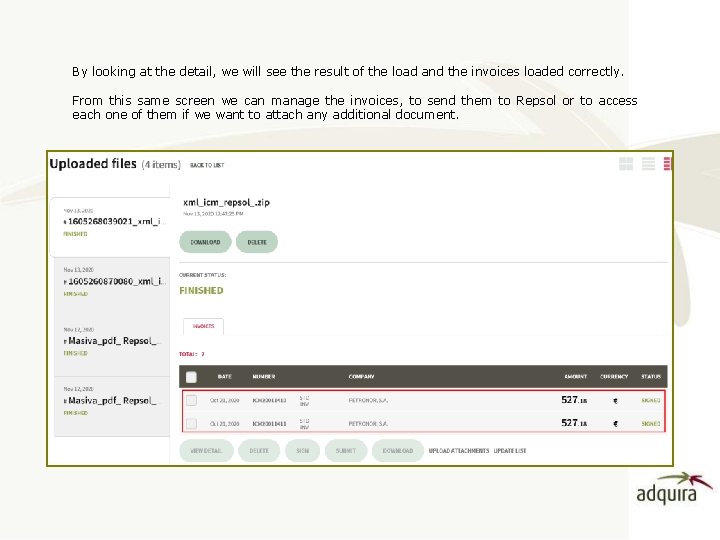720x540 pixels.
Task: Switch to the grid tile view icon
Action: 626,163
